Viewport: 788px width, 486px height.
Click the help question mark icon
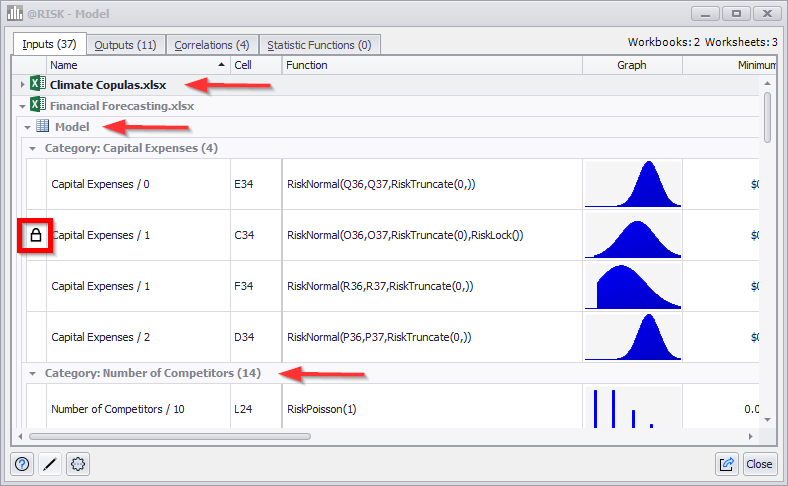pyautogui.click(x=22, y=464)
